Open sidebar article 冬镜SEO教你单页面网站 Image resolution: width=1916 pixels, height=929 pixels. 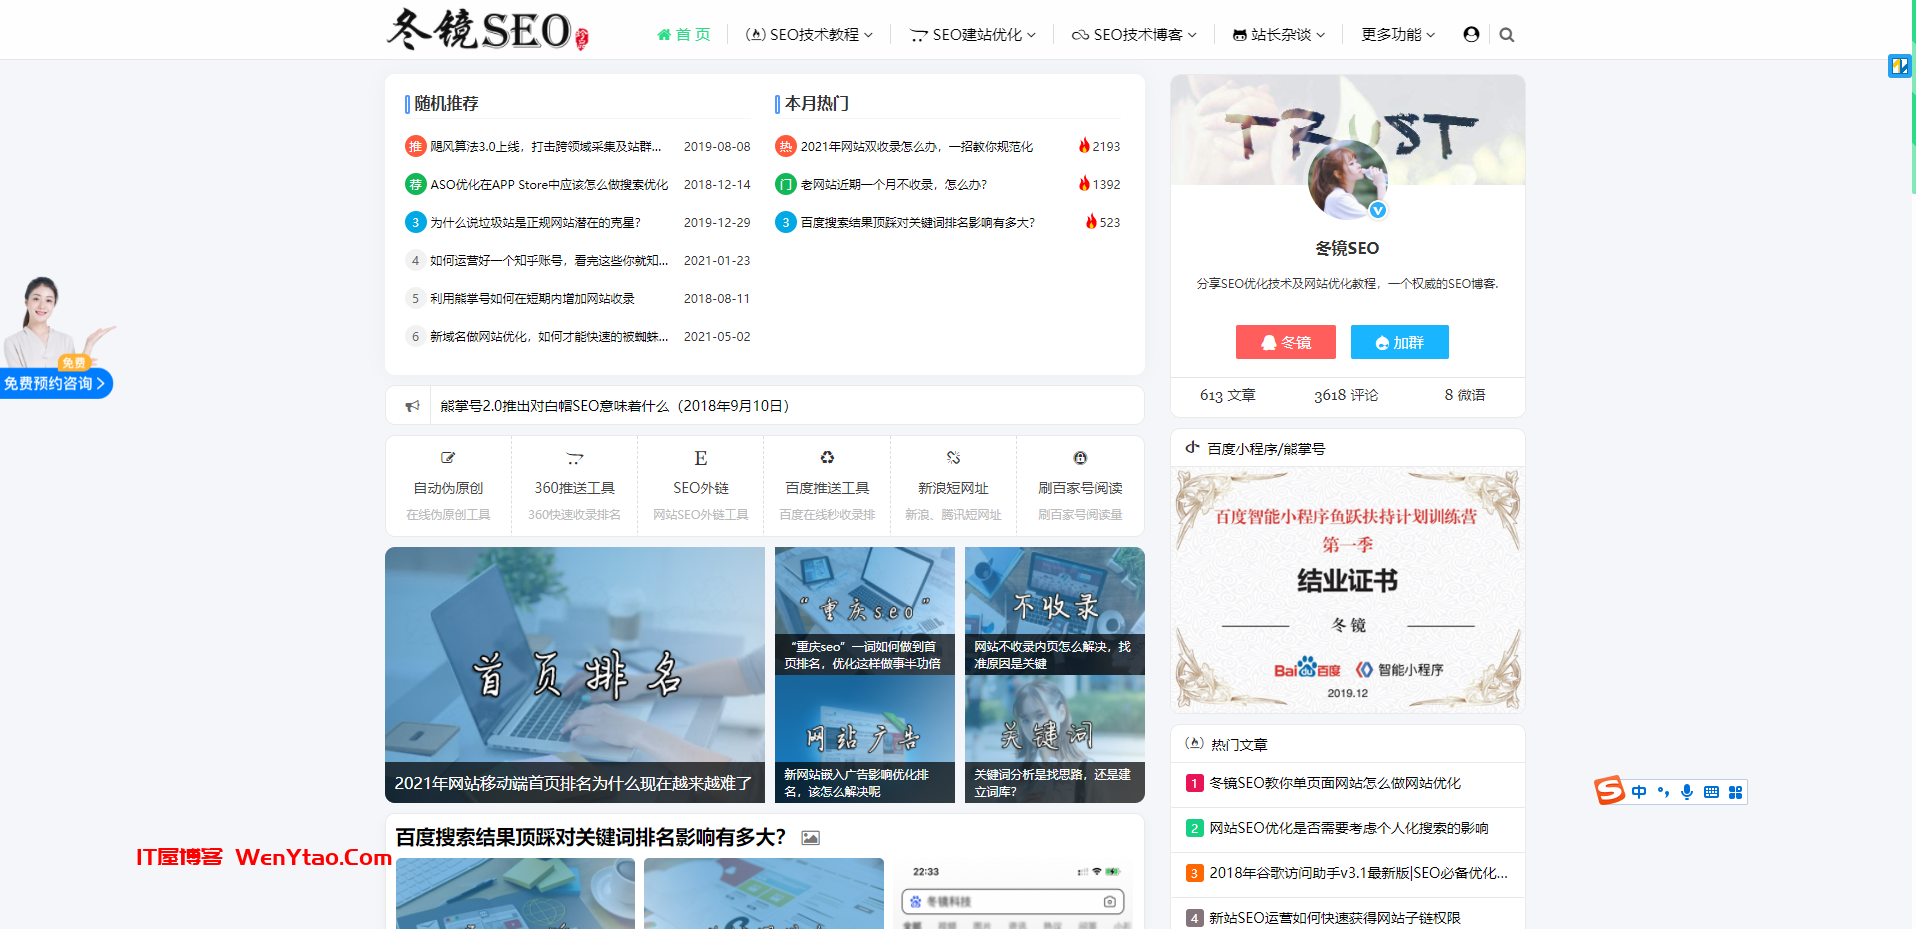(1335, 783)
